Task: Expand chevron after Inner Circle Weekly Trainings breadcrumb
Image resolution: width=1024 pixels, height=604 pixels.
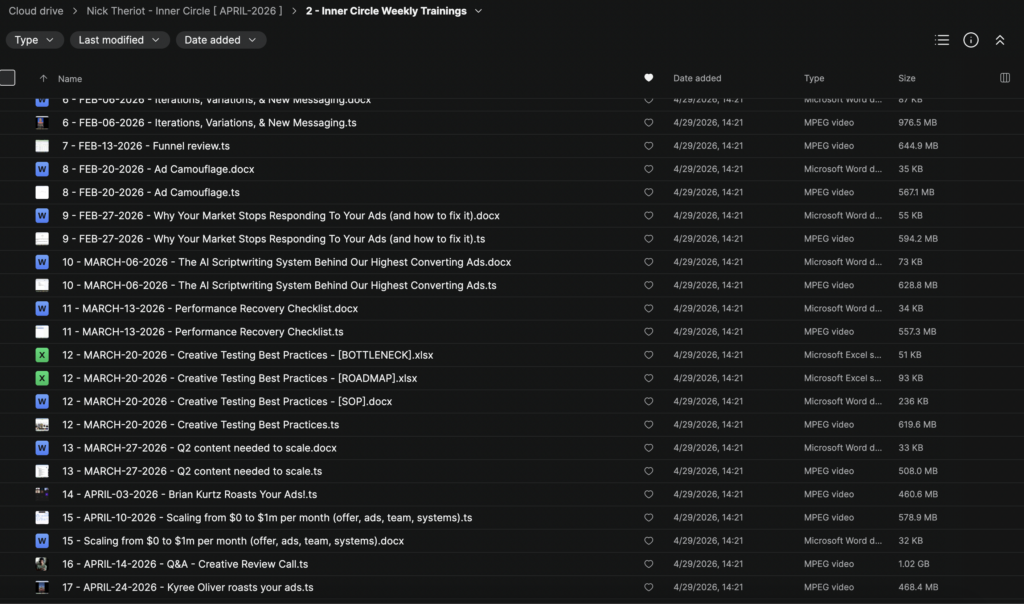Action: [x=478, y=11]
